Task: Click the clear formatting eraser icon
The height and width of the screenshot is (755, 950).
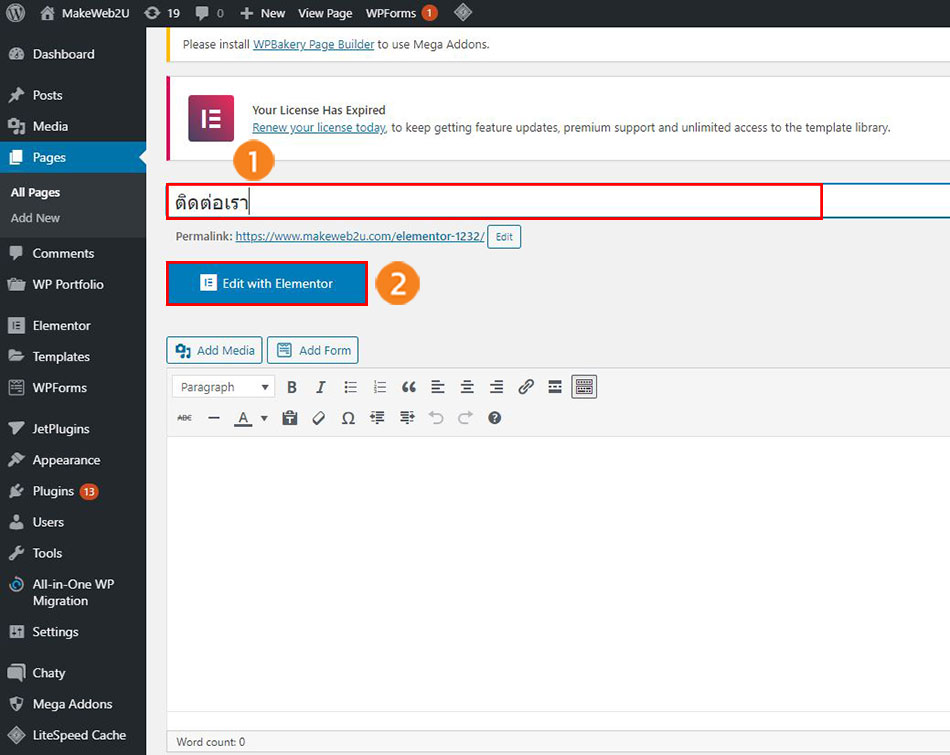Action: click(x=319, y=418)
